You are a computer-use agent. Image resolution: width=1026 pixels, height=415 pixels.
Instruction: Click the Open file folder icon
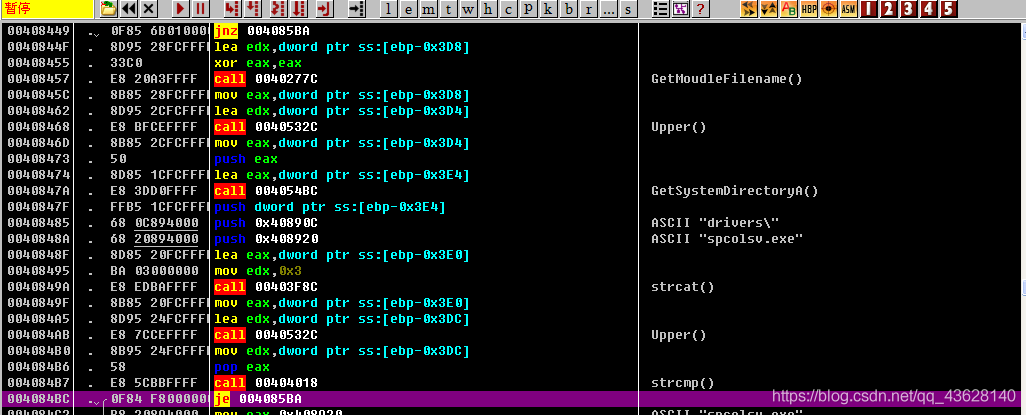[x=109, y=9]
